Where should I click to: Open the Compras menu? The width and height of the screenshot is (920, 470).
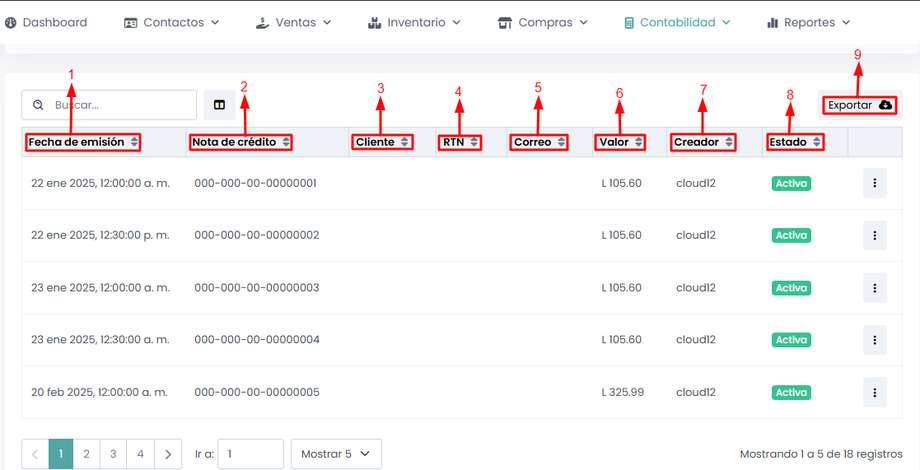pyautogui.click(x=543, y=22)
